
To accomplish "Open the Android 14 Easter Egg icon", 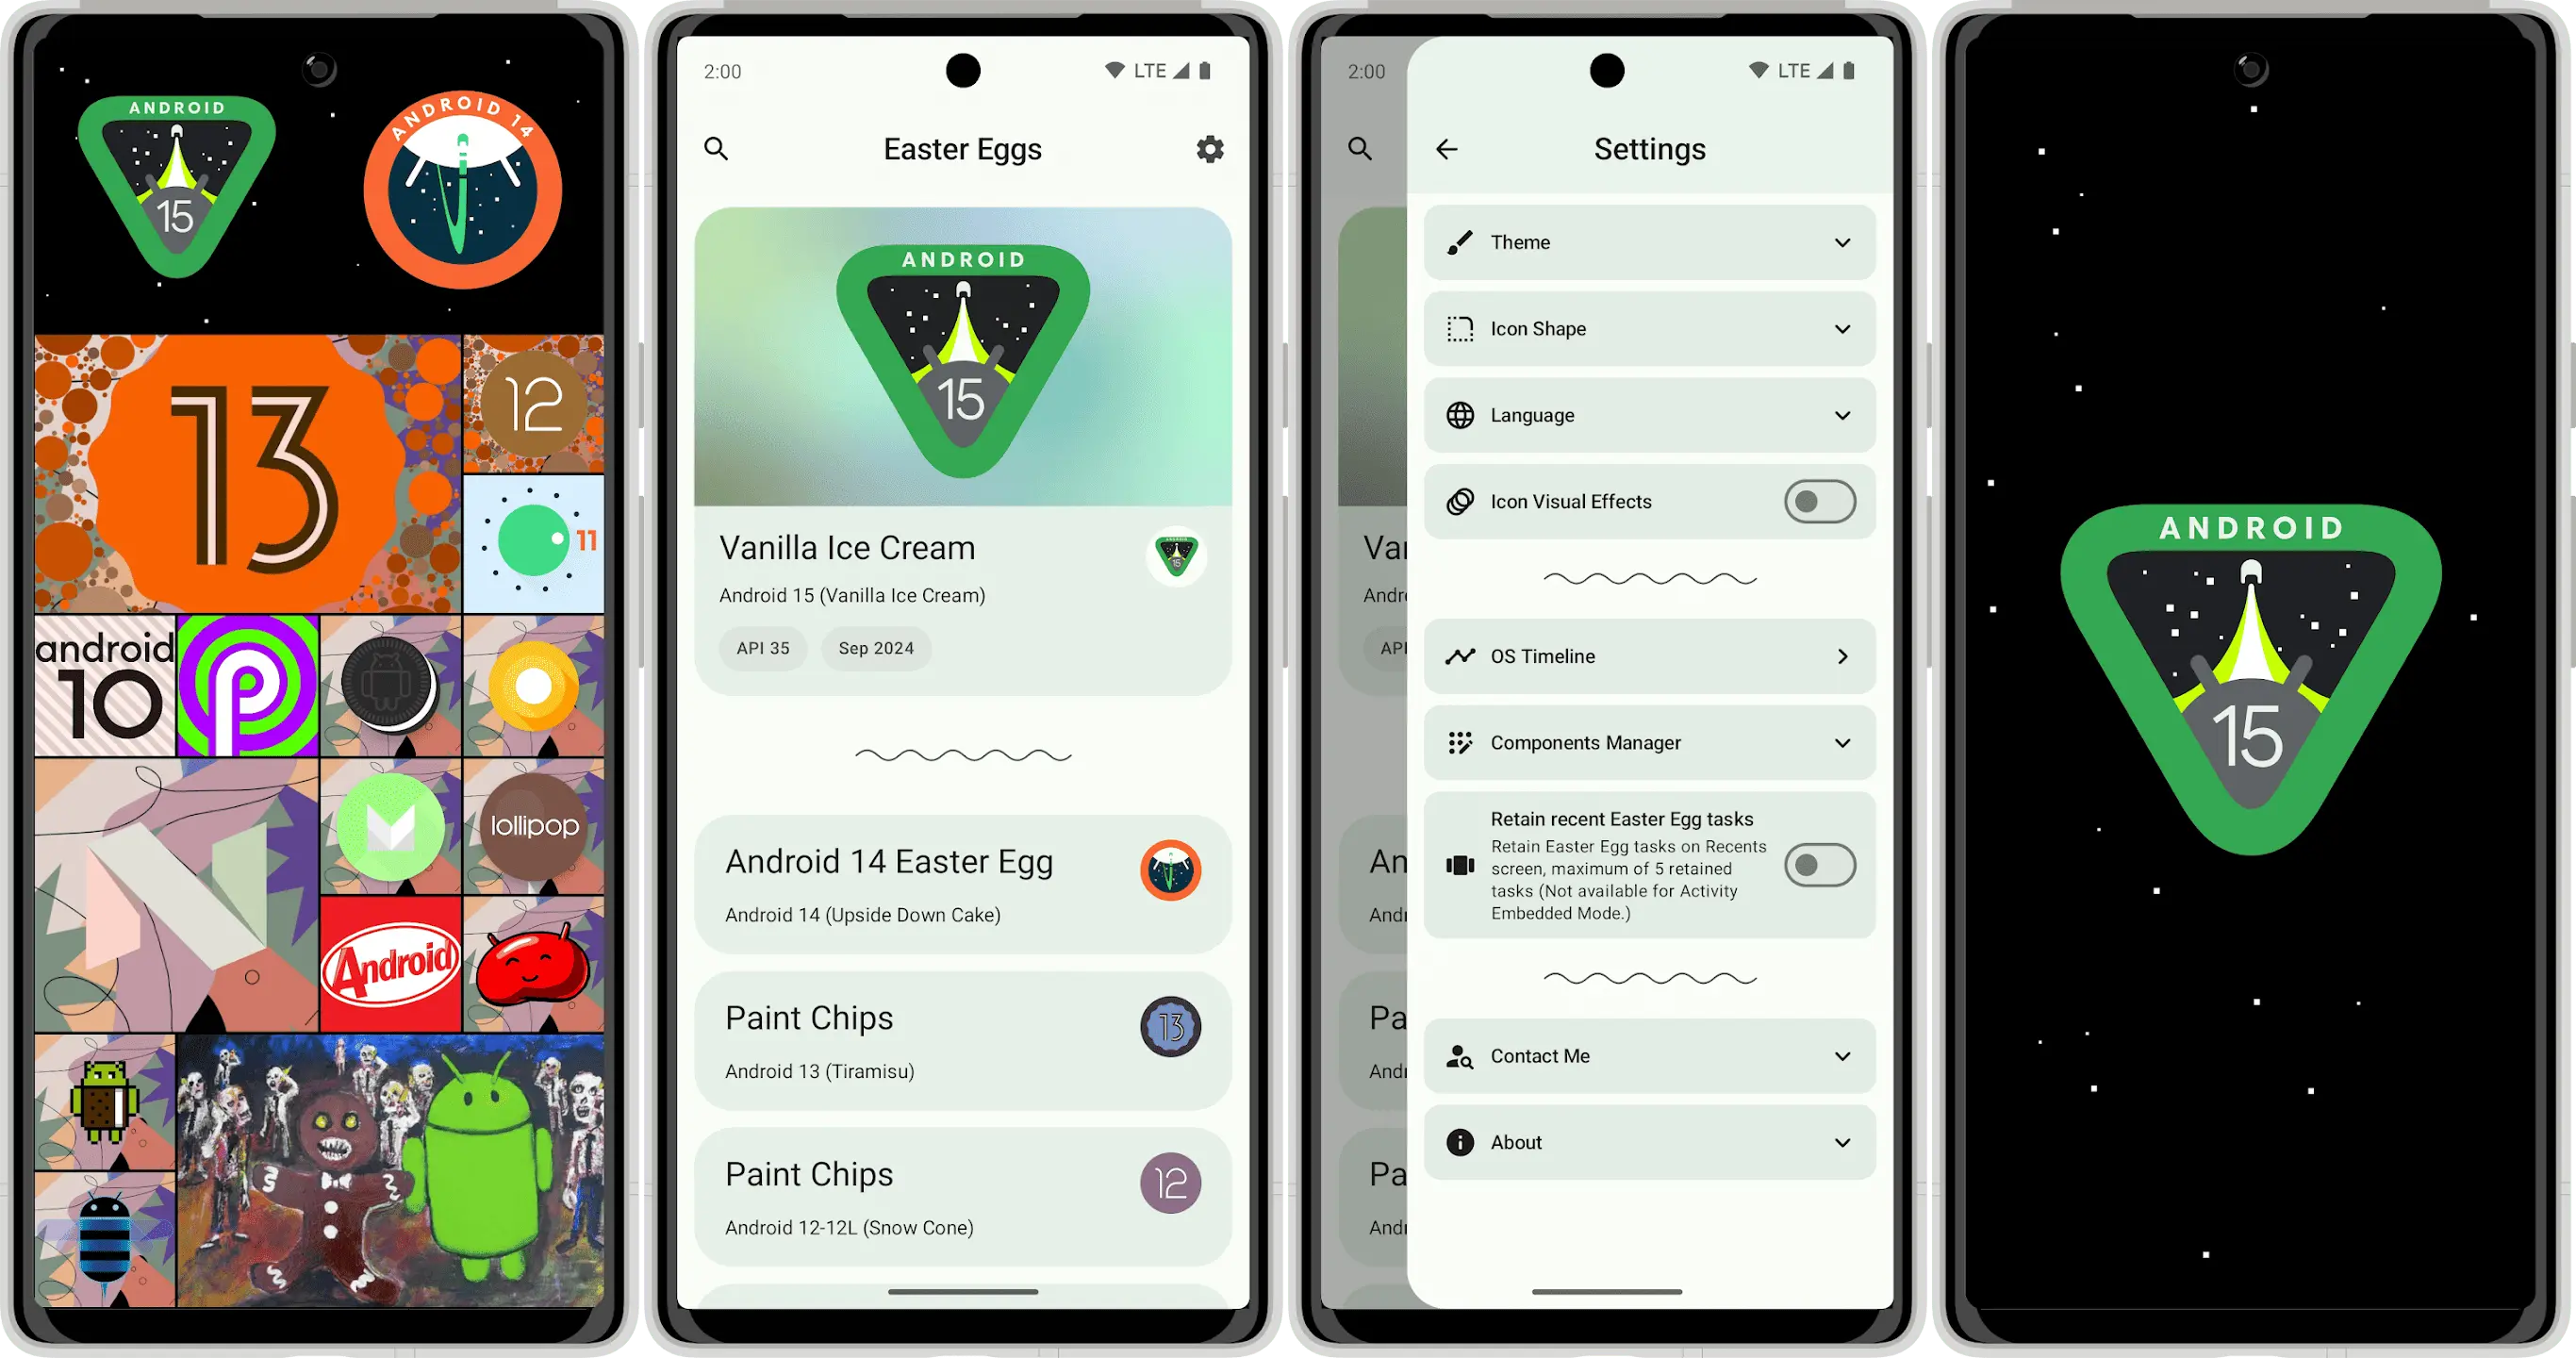I will (x=1172, y=869).
